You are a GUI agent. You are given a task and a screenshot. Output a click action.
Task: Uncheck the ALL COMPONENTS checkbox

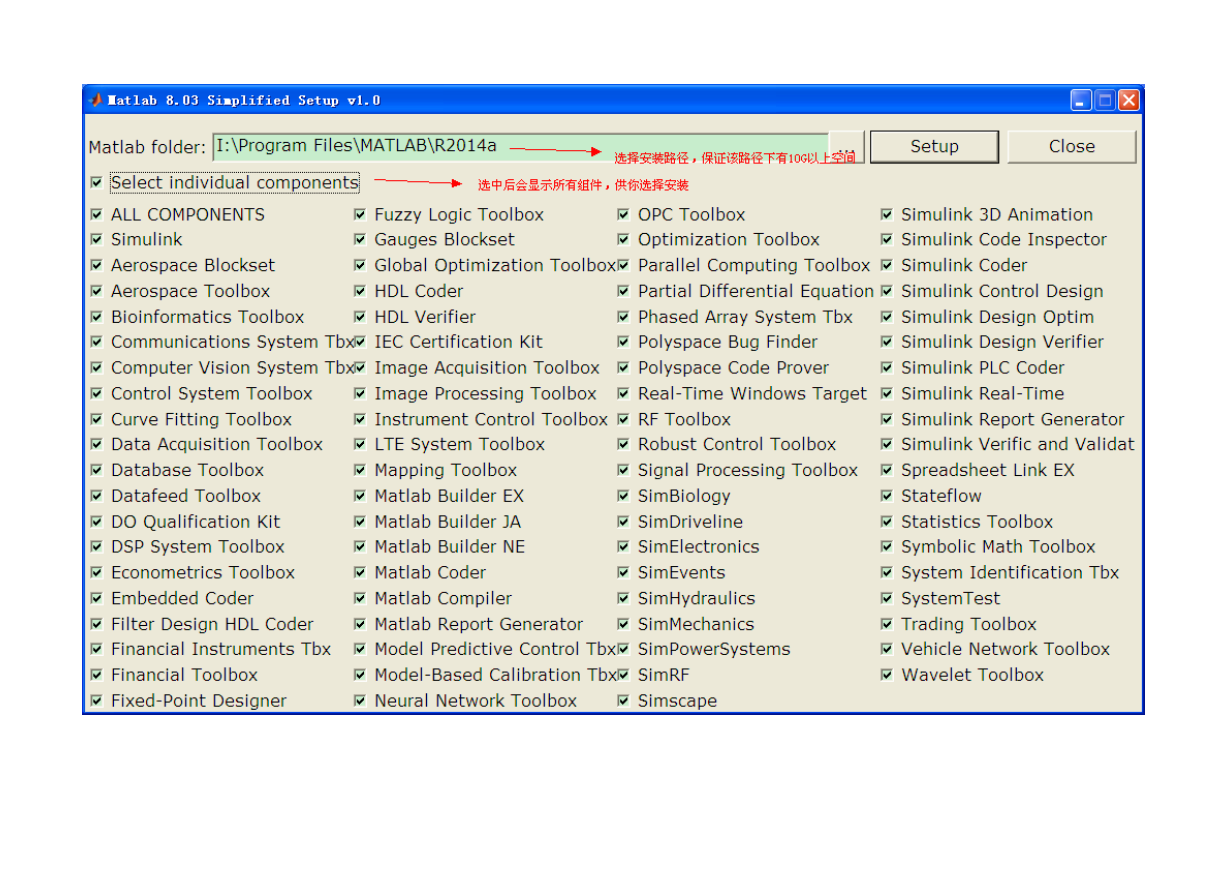click(x=97, y=214)
